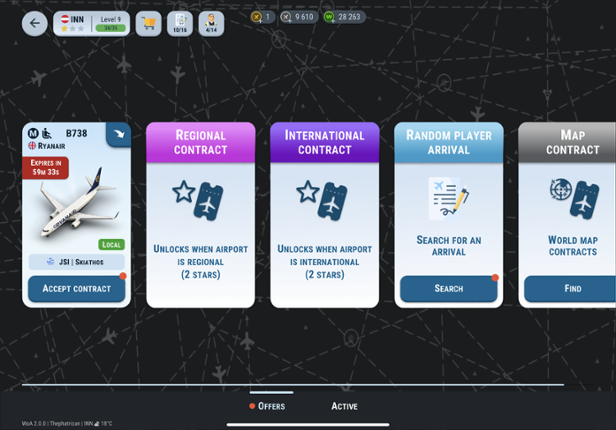Tap the silver plane currency showing 9 610
Screen dimensions: 616x430
coord(300,16)
